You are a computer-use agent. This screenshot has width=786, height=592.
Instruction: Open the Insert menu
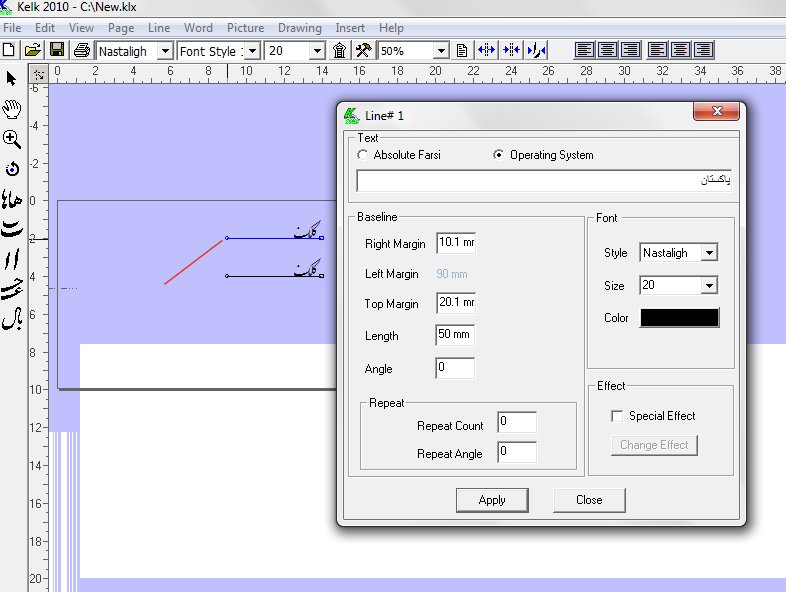click(x=350, y=28)
